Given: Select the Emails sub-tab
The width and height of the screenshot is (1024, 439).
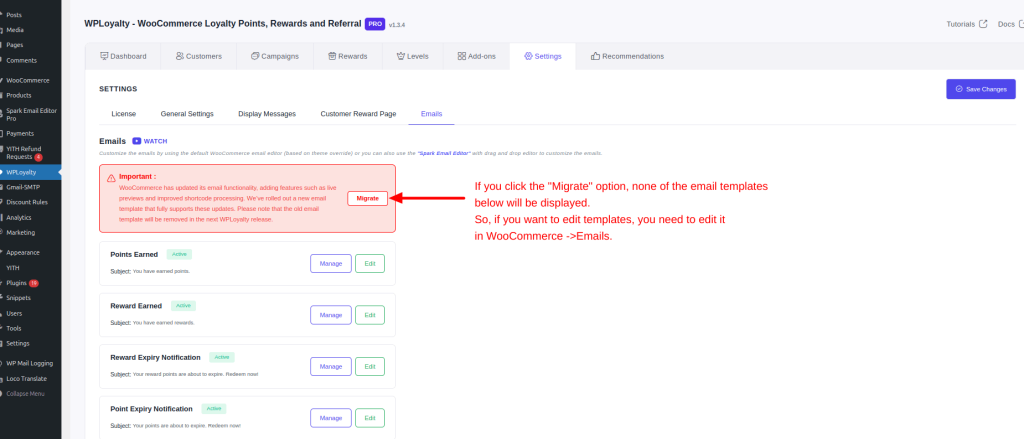Looking at the screenshot, I should point(432,114).
